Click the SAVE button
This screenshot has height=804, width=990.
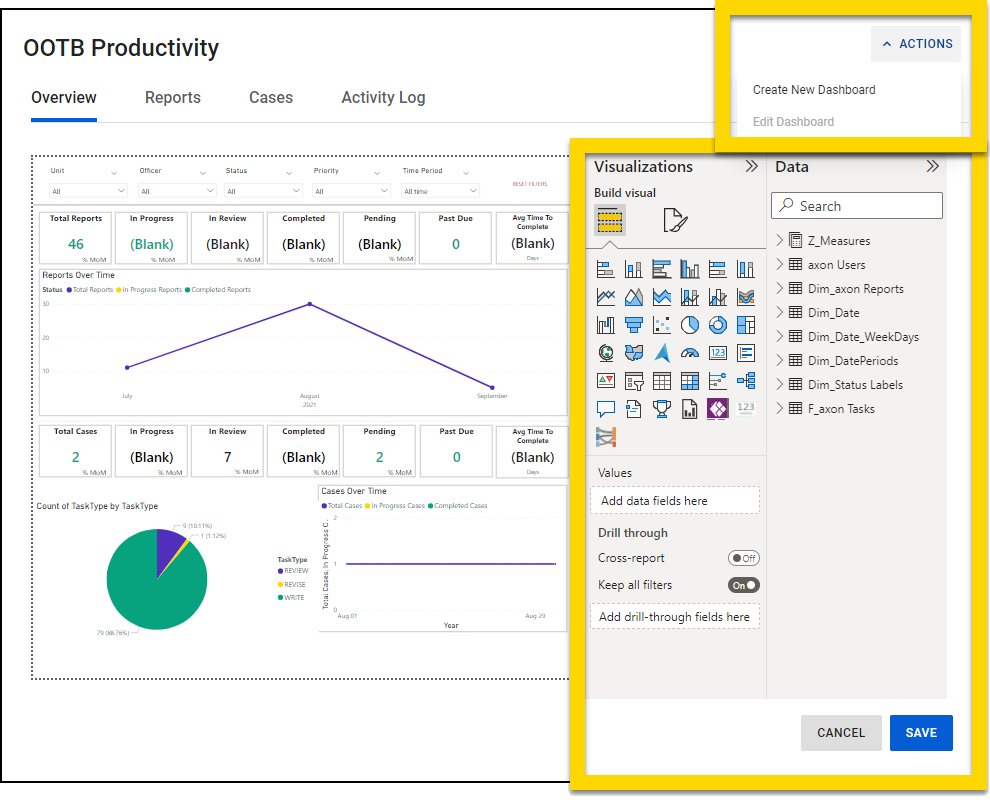pos(920,733)
